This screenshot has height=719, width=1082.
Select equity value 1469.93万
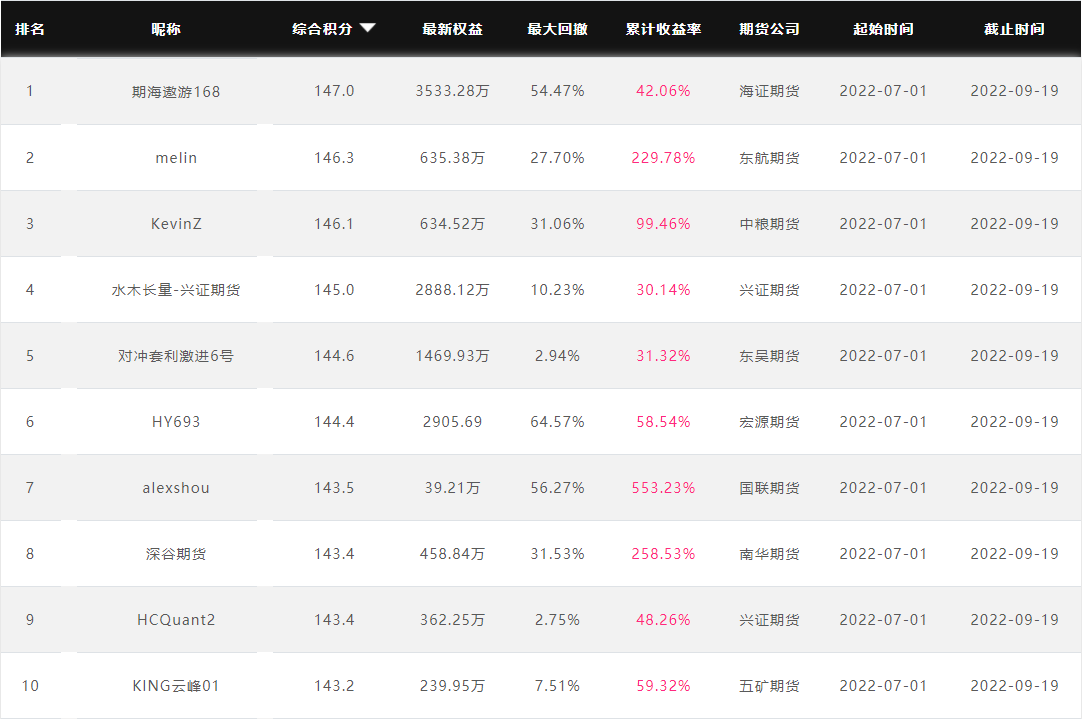click(x=453, y=356)
